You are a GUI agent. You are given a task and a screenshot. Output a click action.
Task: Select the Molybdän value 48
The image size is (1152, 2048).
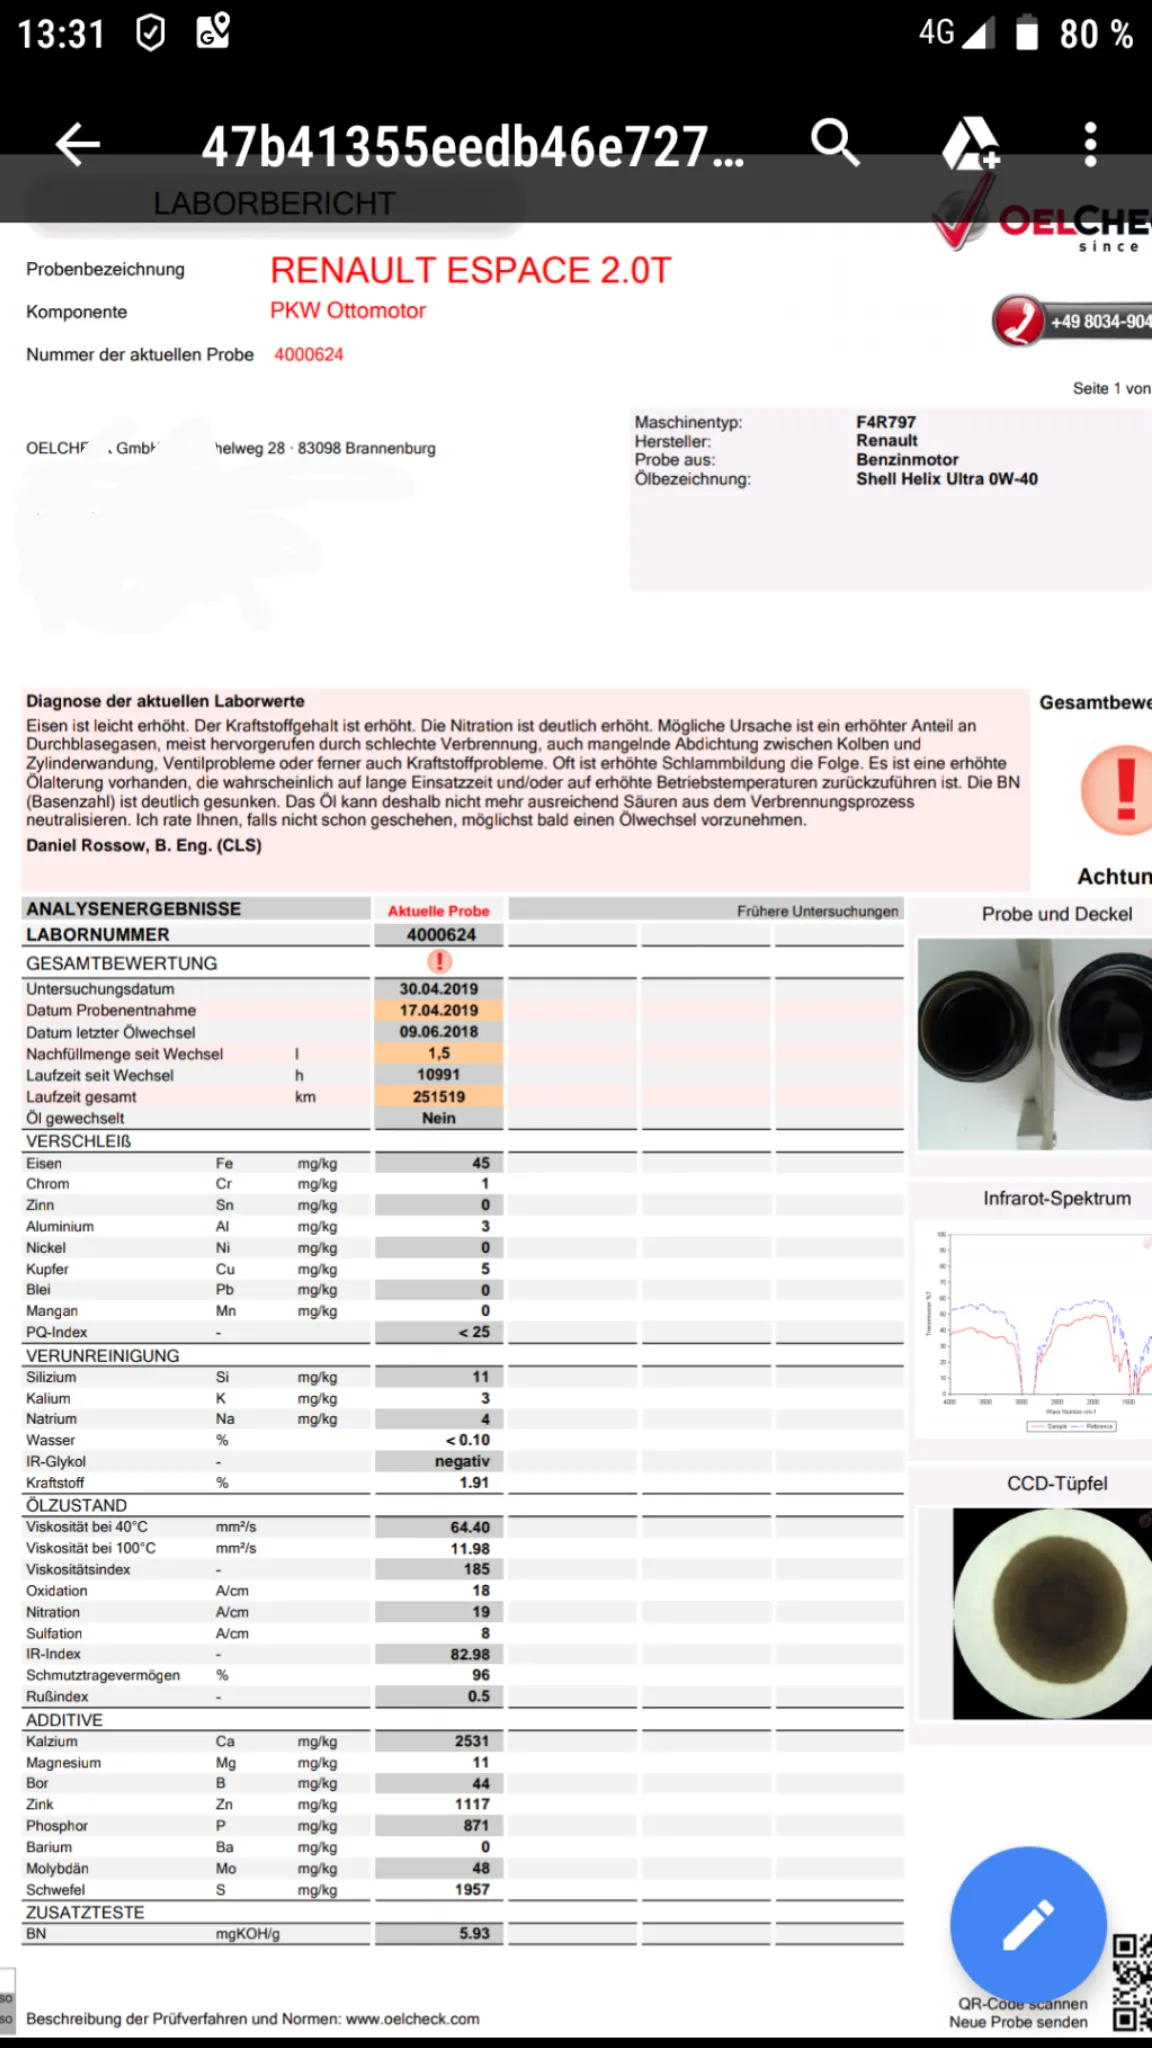481,1869
